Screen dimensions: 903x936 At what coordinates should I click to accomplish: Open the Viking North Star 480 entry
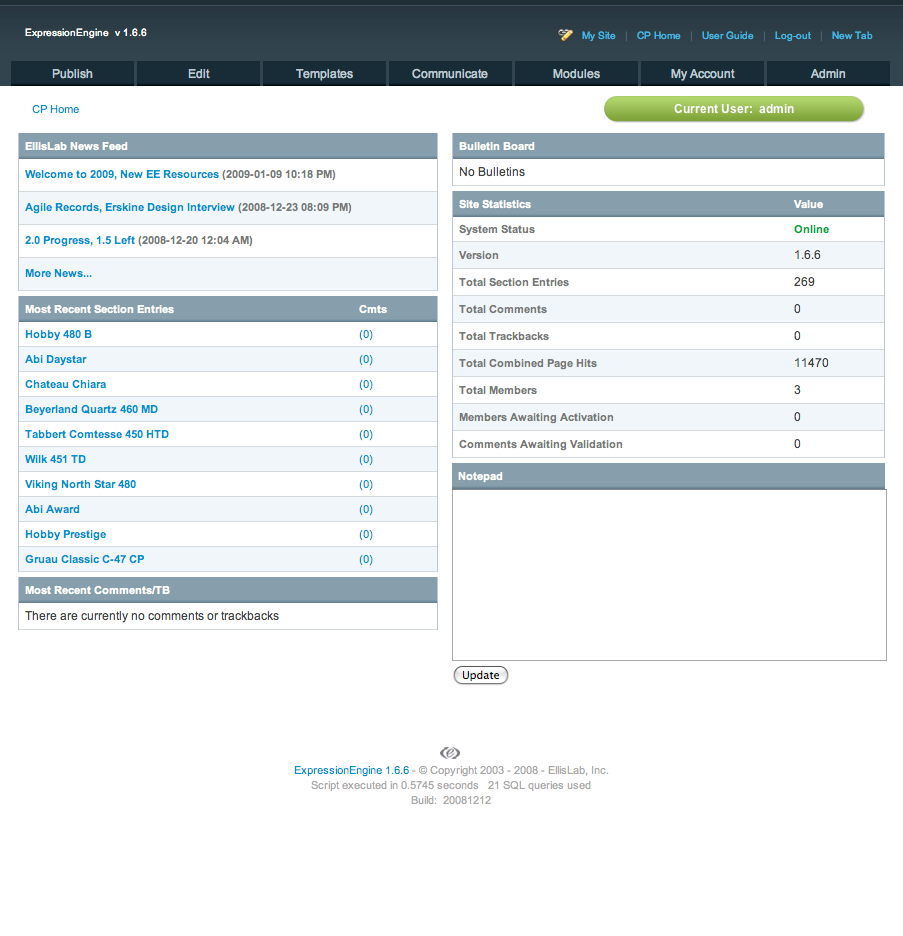click(81, 484)
